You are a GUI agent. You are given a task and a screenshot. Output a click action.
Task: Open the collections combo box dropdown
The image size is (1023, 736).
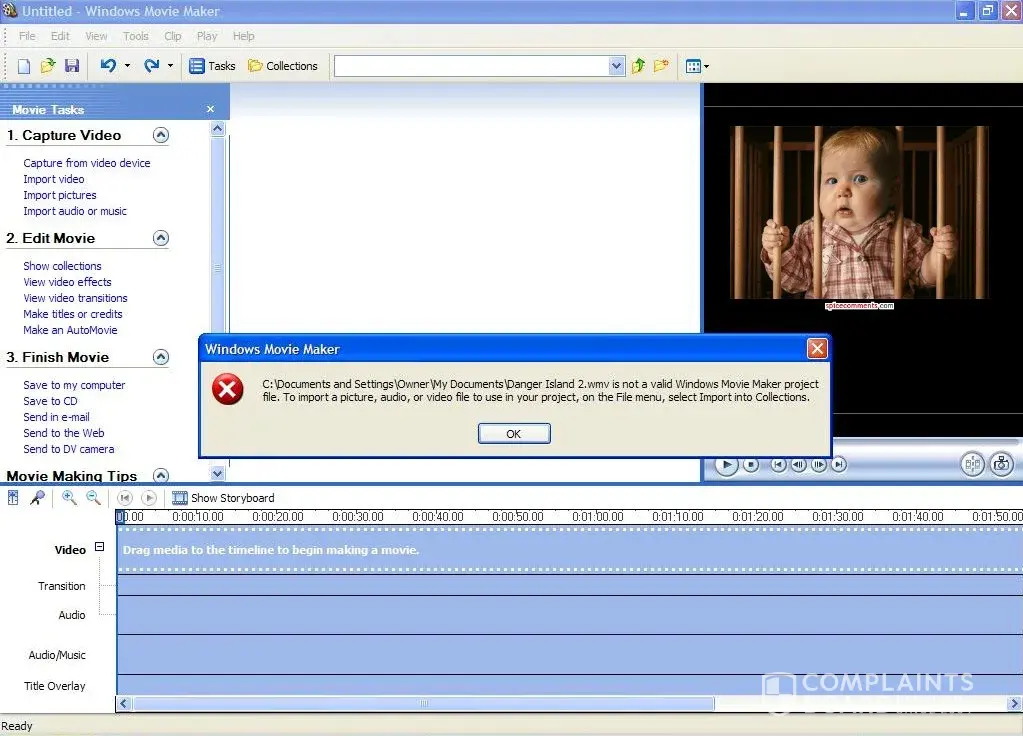[616, 66]
